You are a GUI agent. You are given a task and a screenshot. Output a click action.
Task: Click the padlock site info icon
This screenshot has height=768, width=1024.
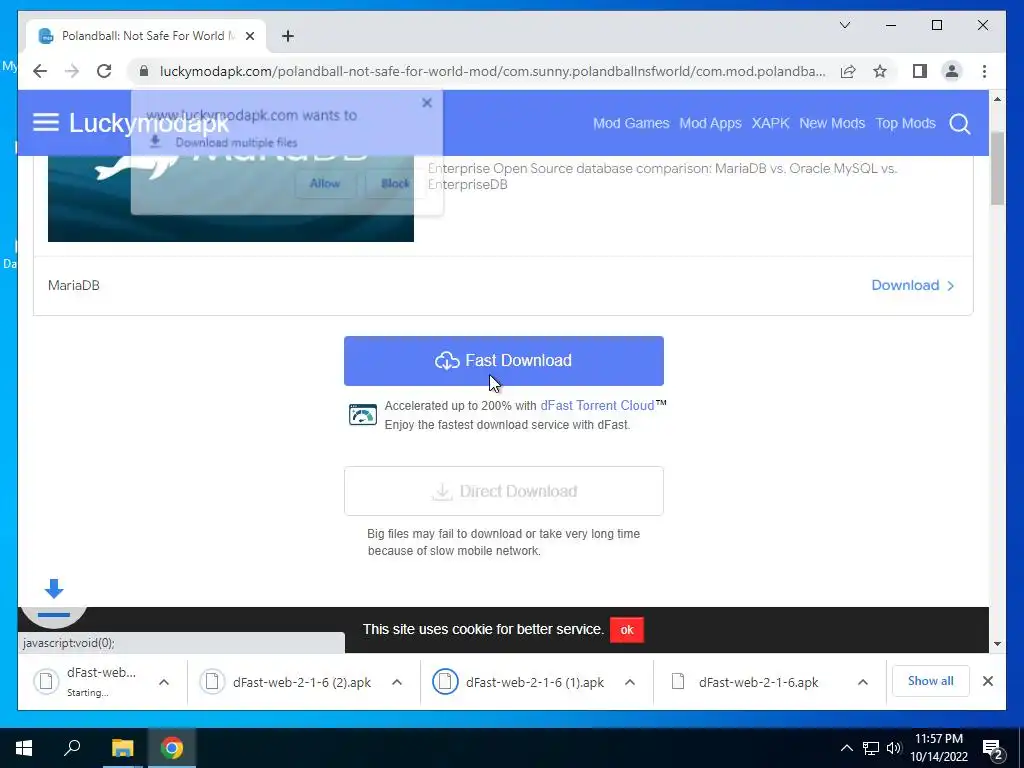144,71
